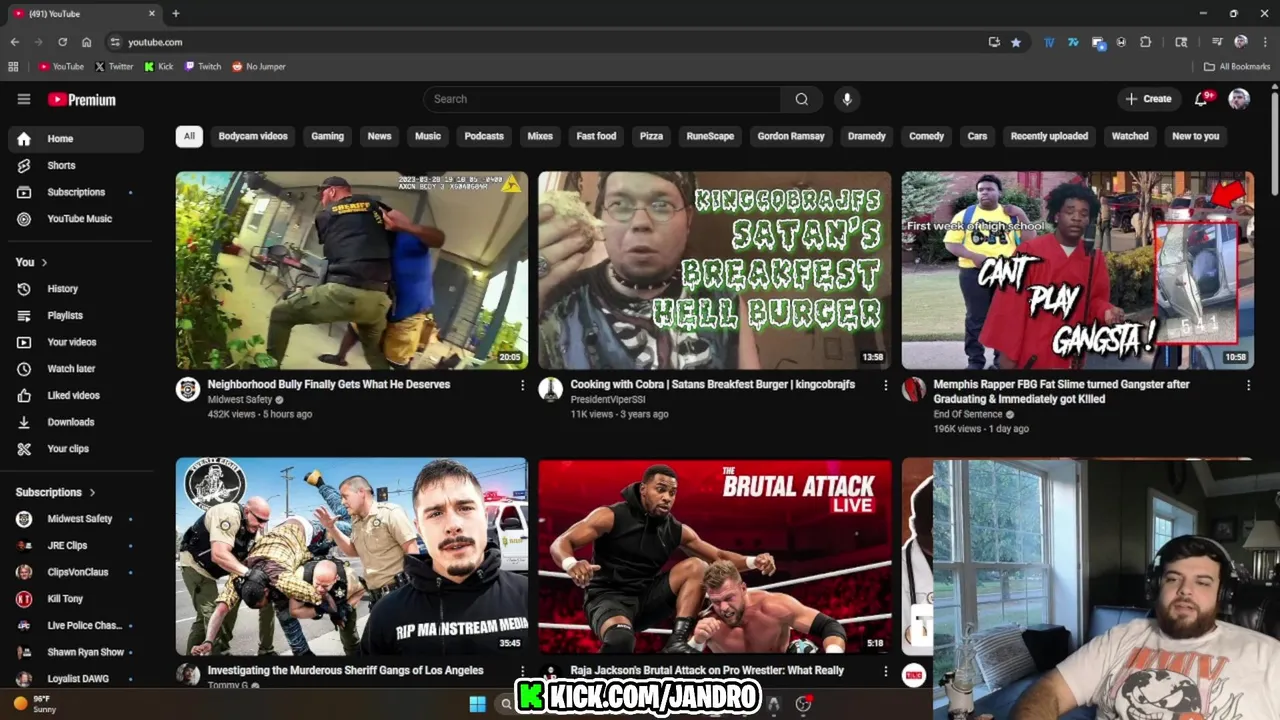Open the Kick bookmark
Image resolution: width=1280 pixels, height=720 pixels.
point(159,67)
